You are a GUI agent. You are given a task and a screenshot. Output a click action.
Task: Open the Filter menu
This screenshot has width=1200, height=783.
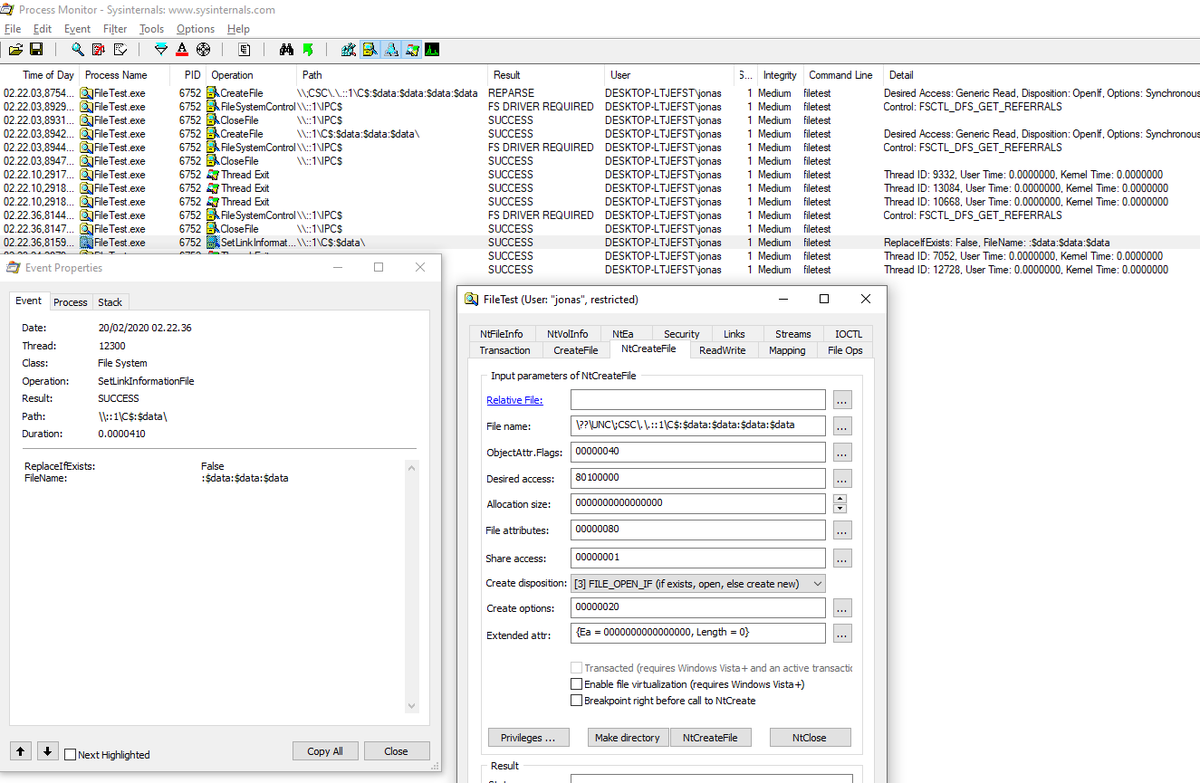click(115, 29)
